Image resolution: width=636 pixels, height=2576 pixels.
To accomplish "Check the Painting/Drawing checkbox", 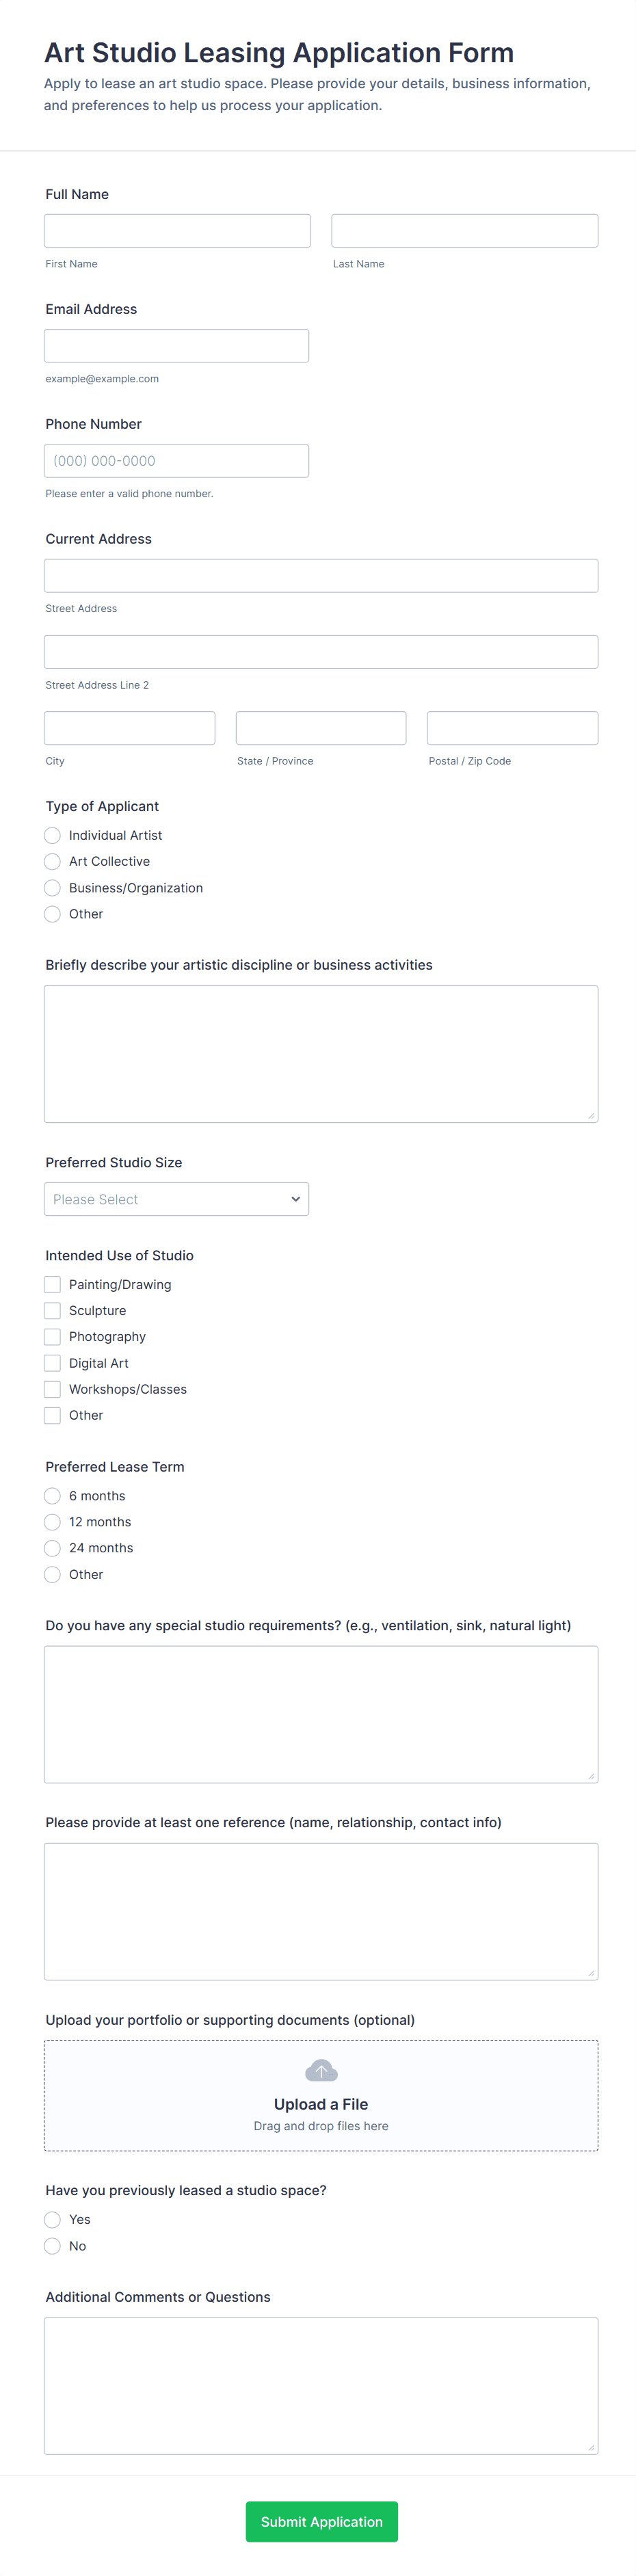I will tap(53, 1284).
